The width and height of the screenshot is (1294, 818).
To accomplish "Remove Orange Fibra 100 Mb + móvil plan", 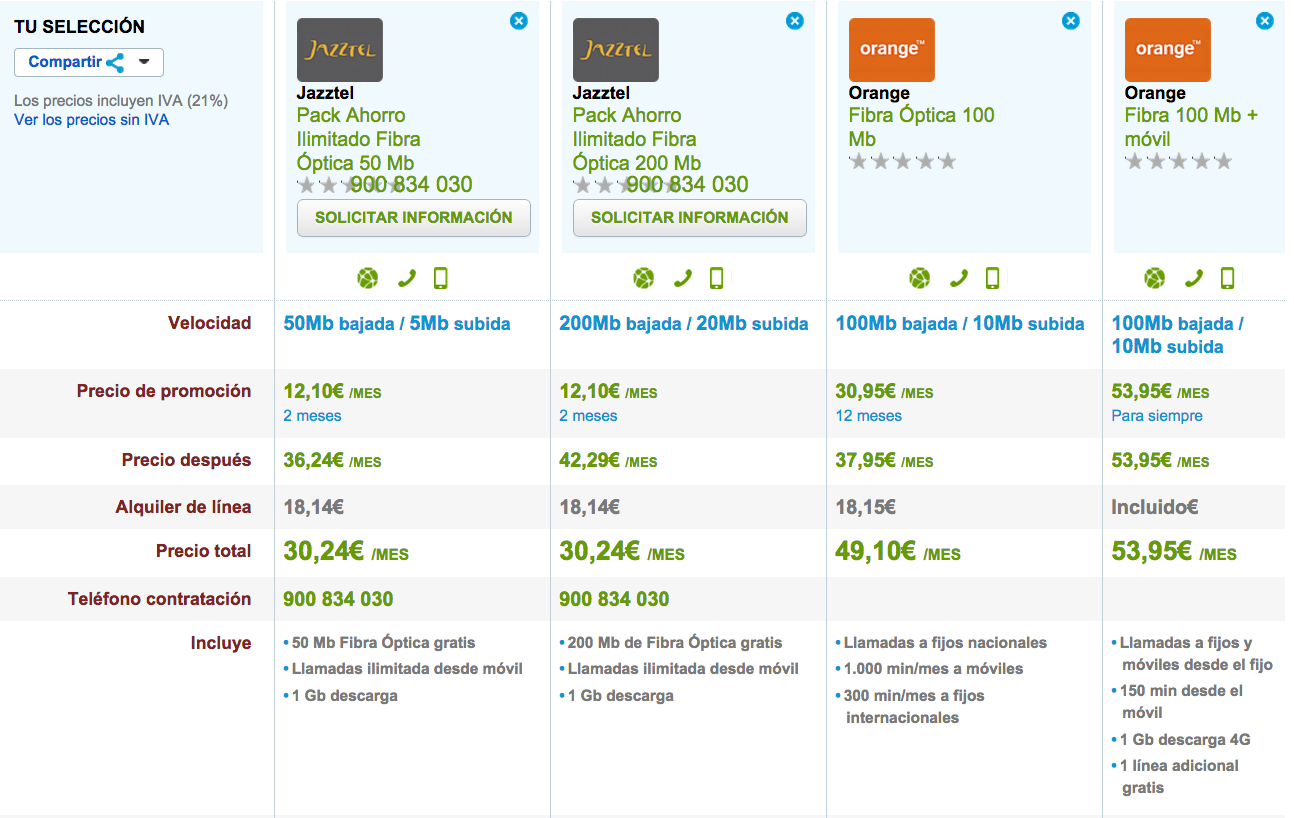I will click(1265, 20).
